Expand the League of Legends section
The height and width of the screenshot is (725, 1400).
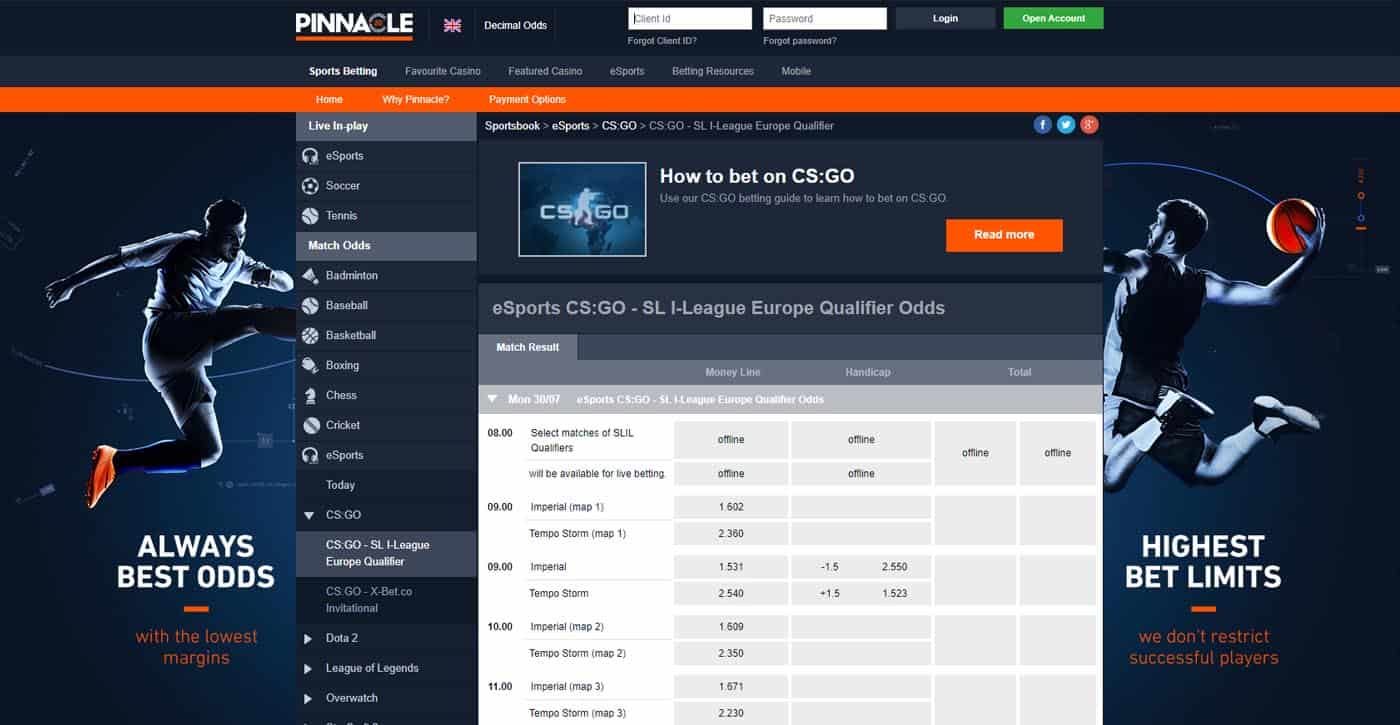(308, 668)
